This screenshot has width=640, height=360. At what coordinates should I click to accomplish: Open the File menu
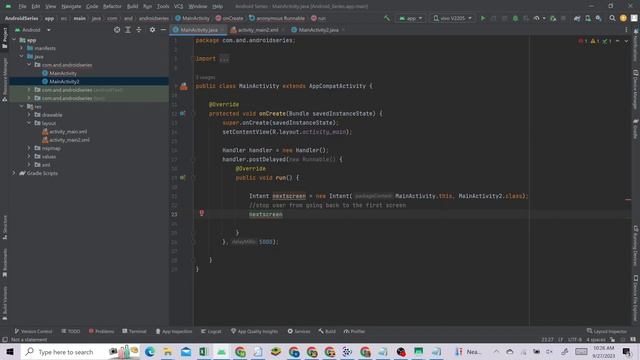pos(22,6)
